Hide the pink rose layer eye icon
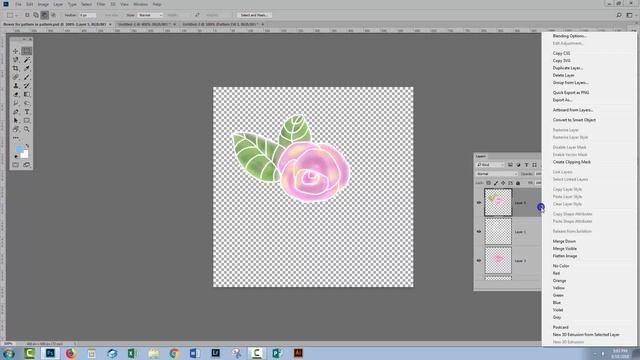Viewport: 640px width, 360px height. 479,260
